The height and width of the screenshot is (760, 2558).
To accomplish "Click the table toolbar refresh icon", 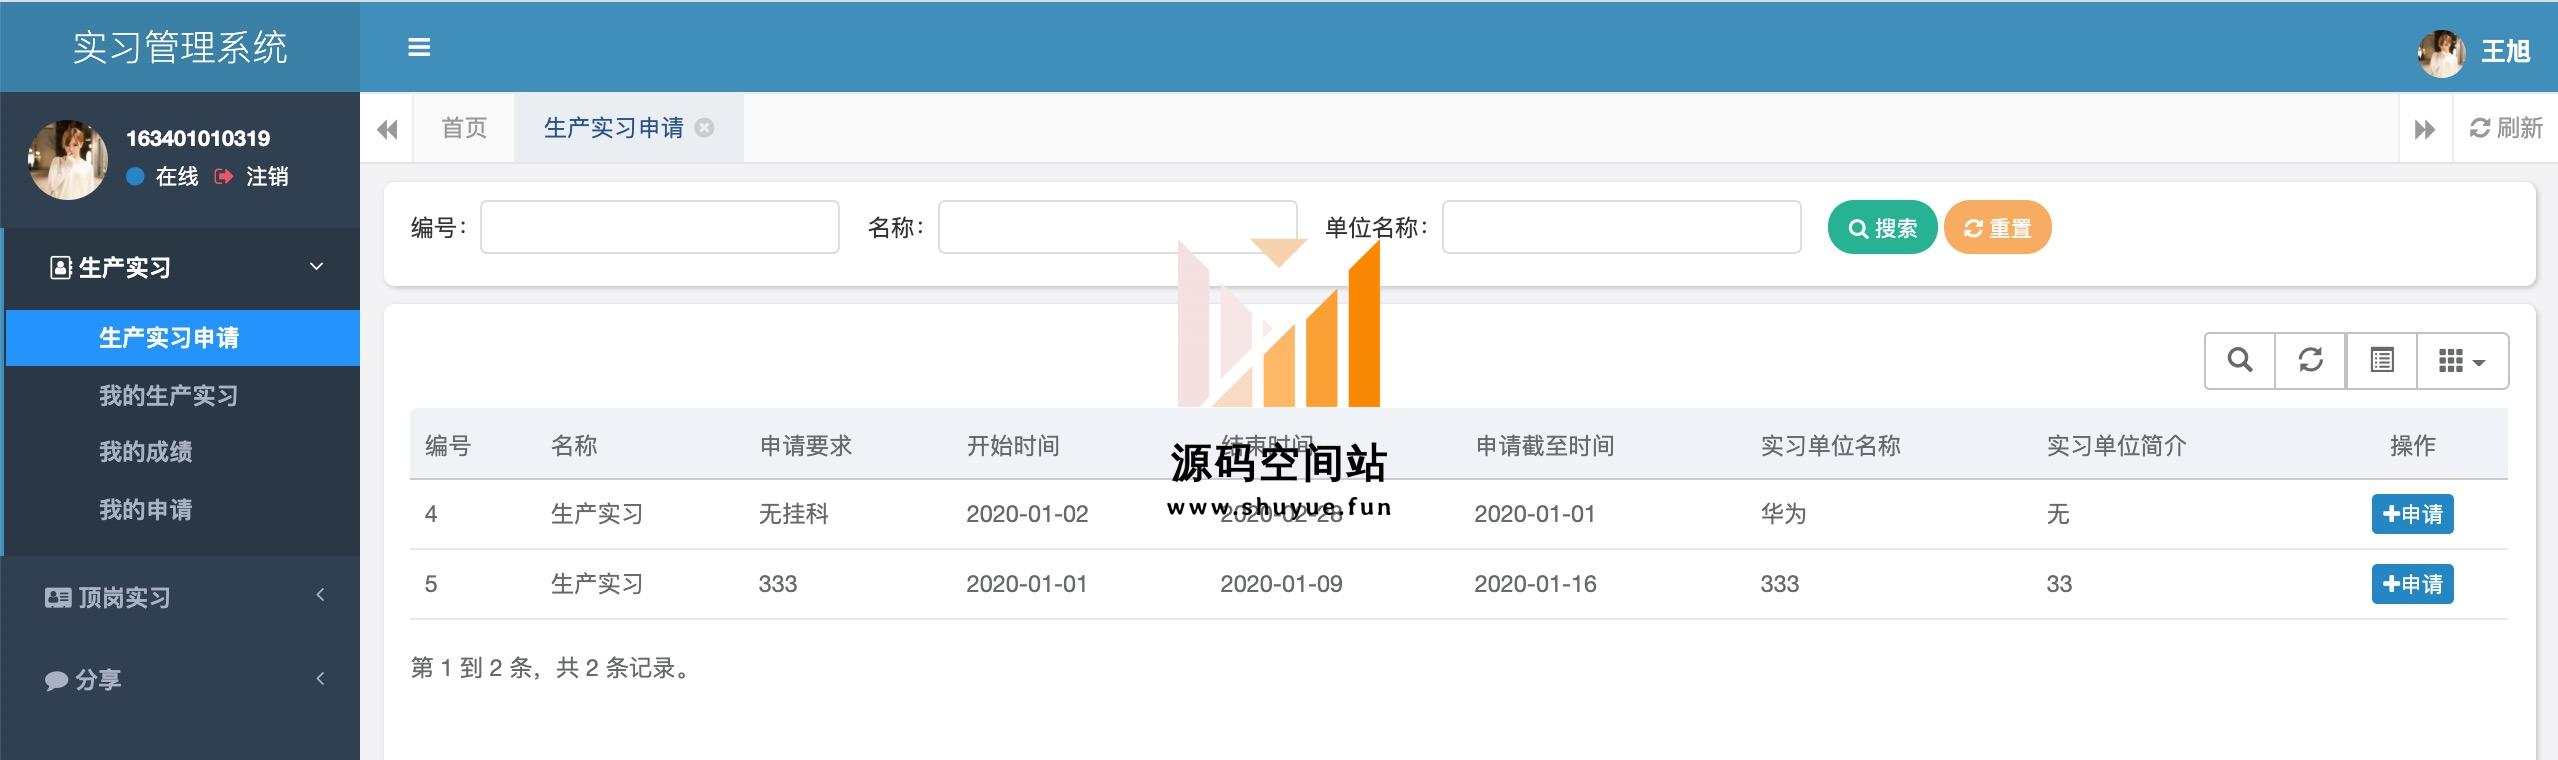I will (x=2311, y=360).
